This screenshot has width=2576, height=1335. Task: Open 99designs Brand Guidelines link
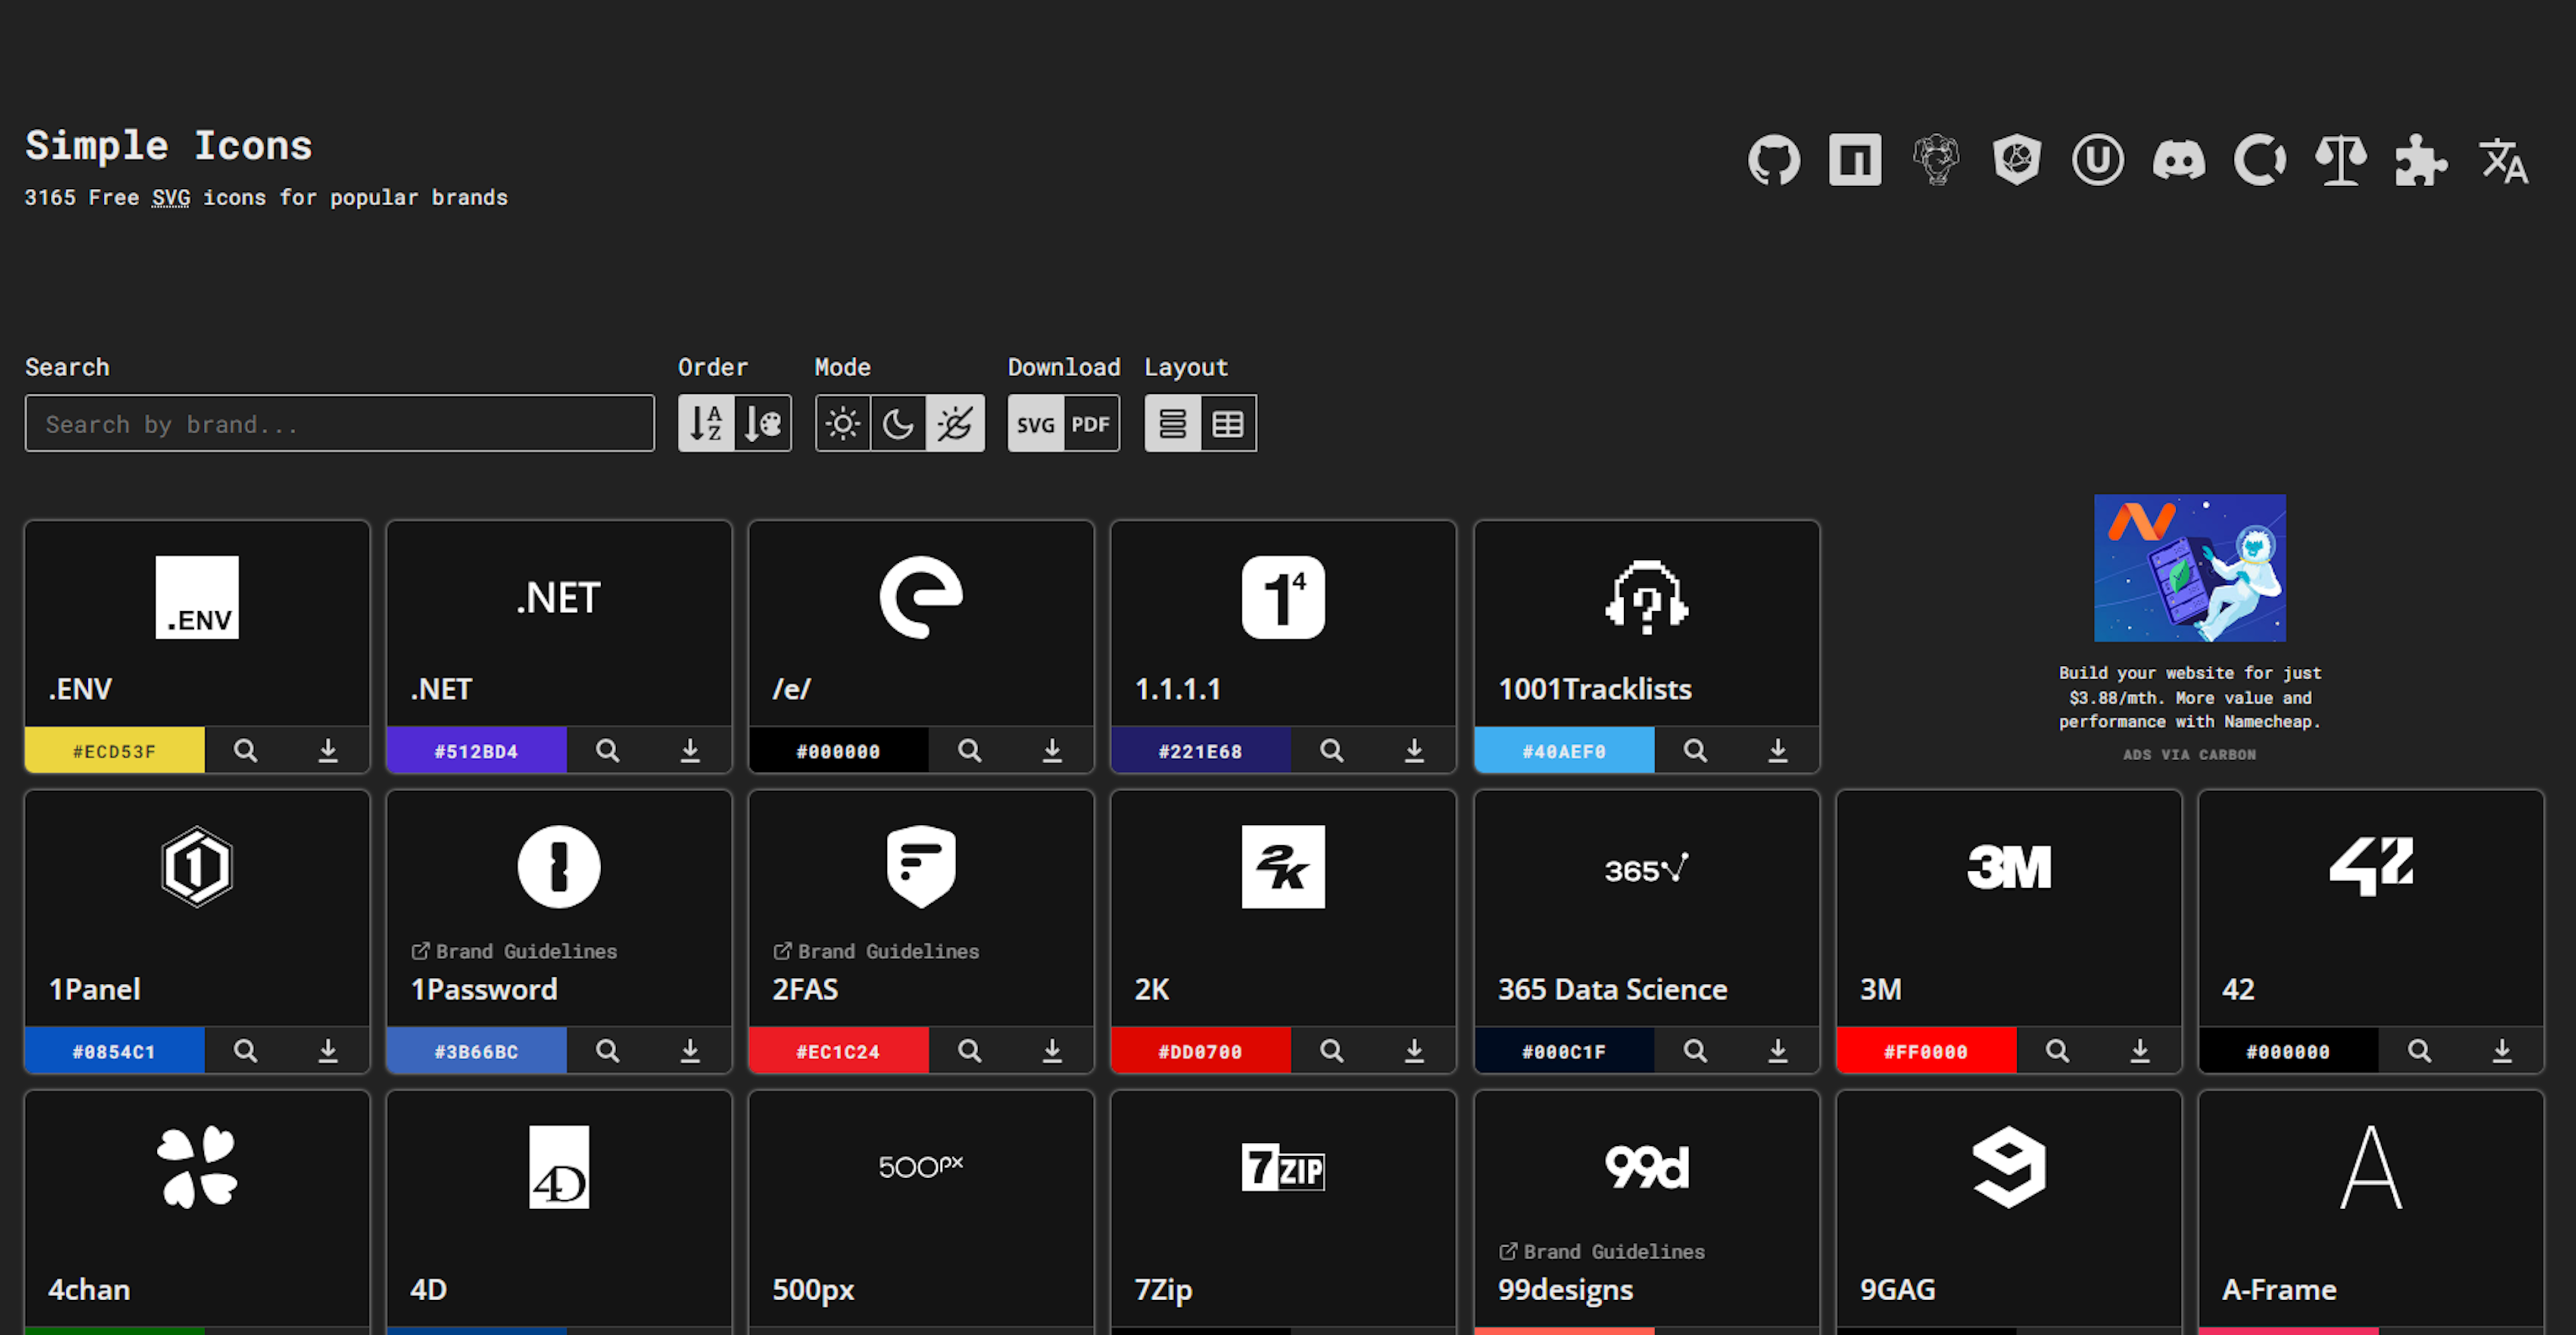[1602, 1251]
